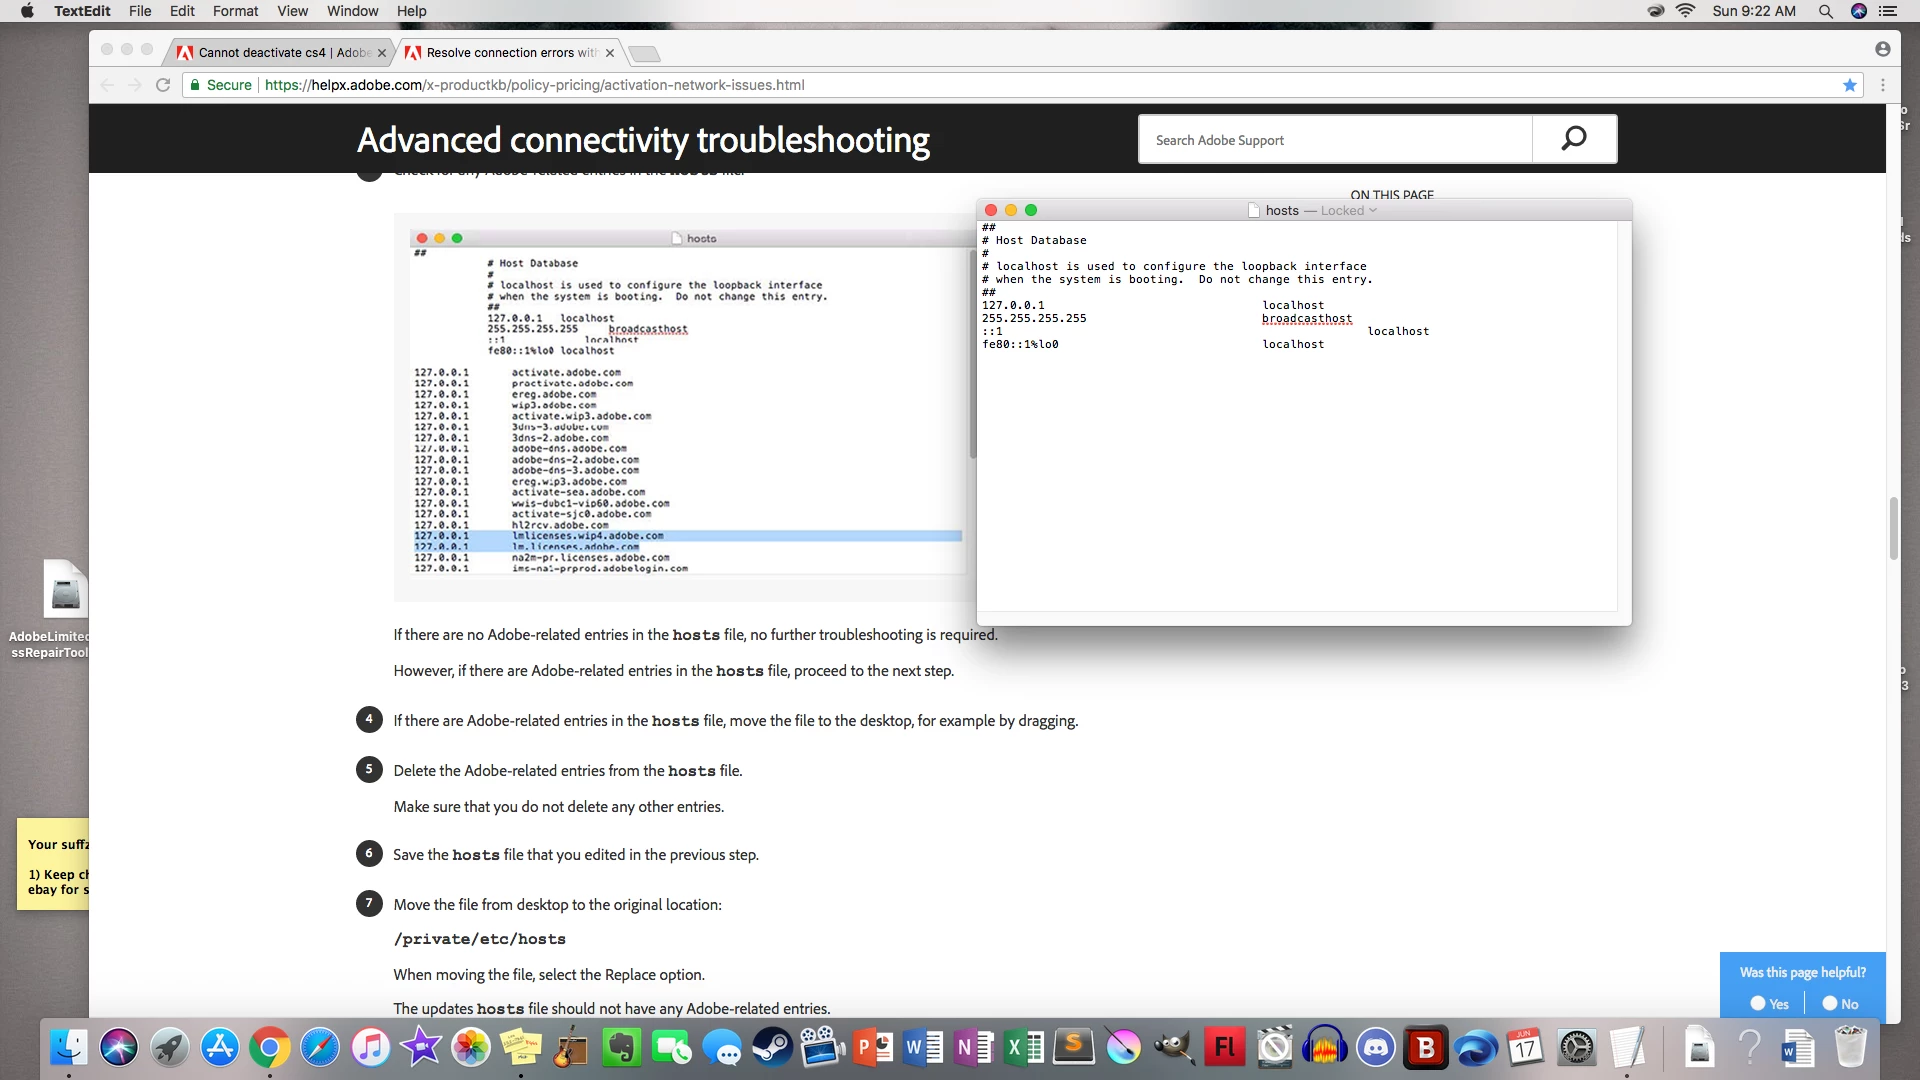1920x1080 pixels.
Task: Click the Search Adobe Support magnifier button
Action: (x=1574, y=139)
